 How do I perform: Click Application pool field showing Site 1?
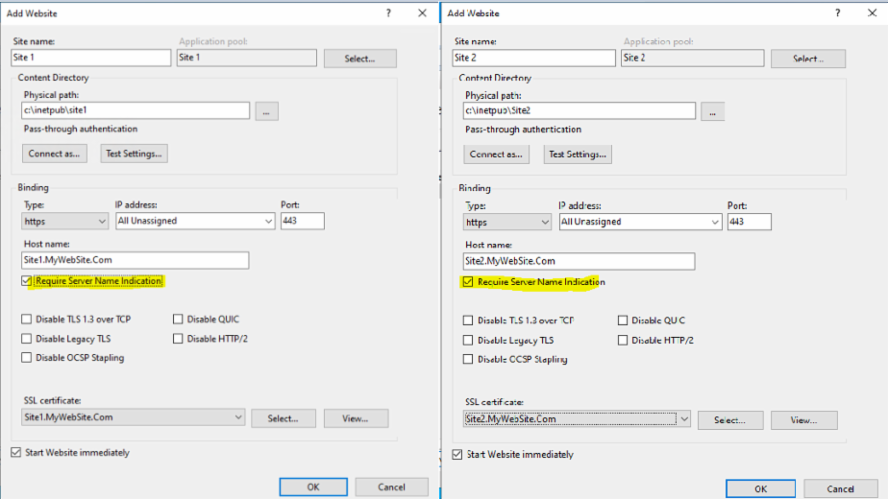pyautogui.click(x=246, y=58)
